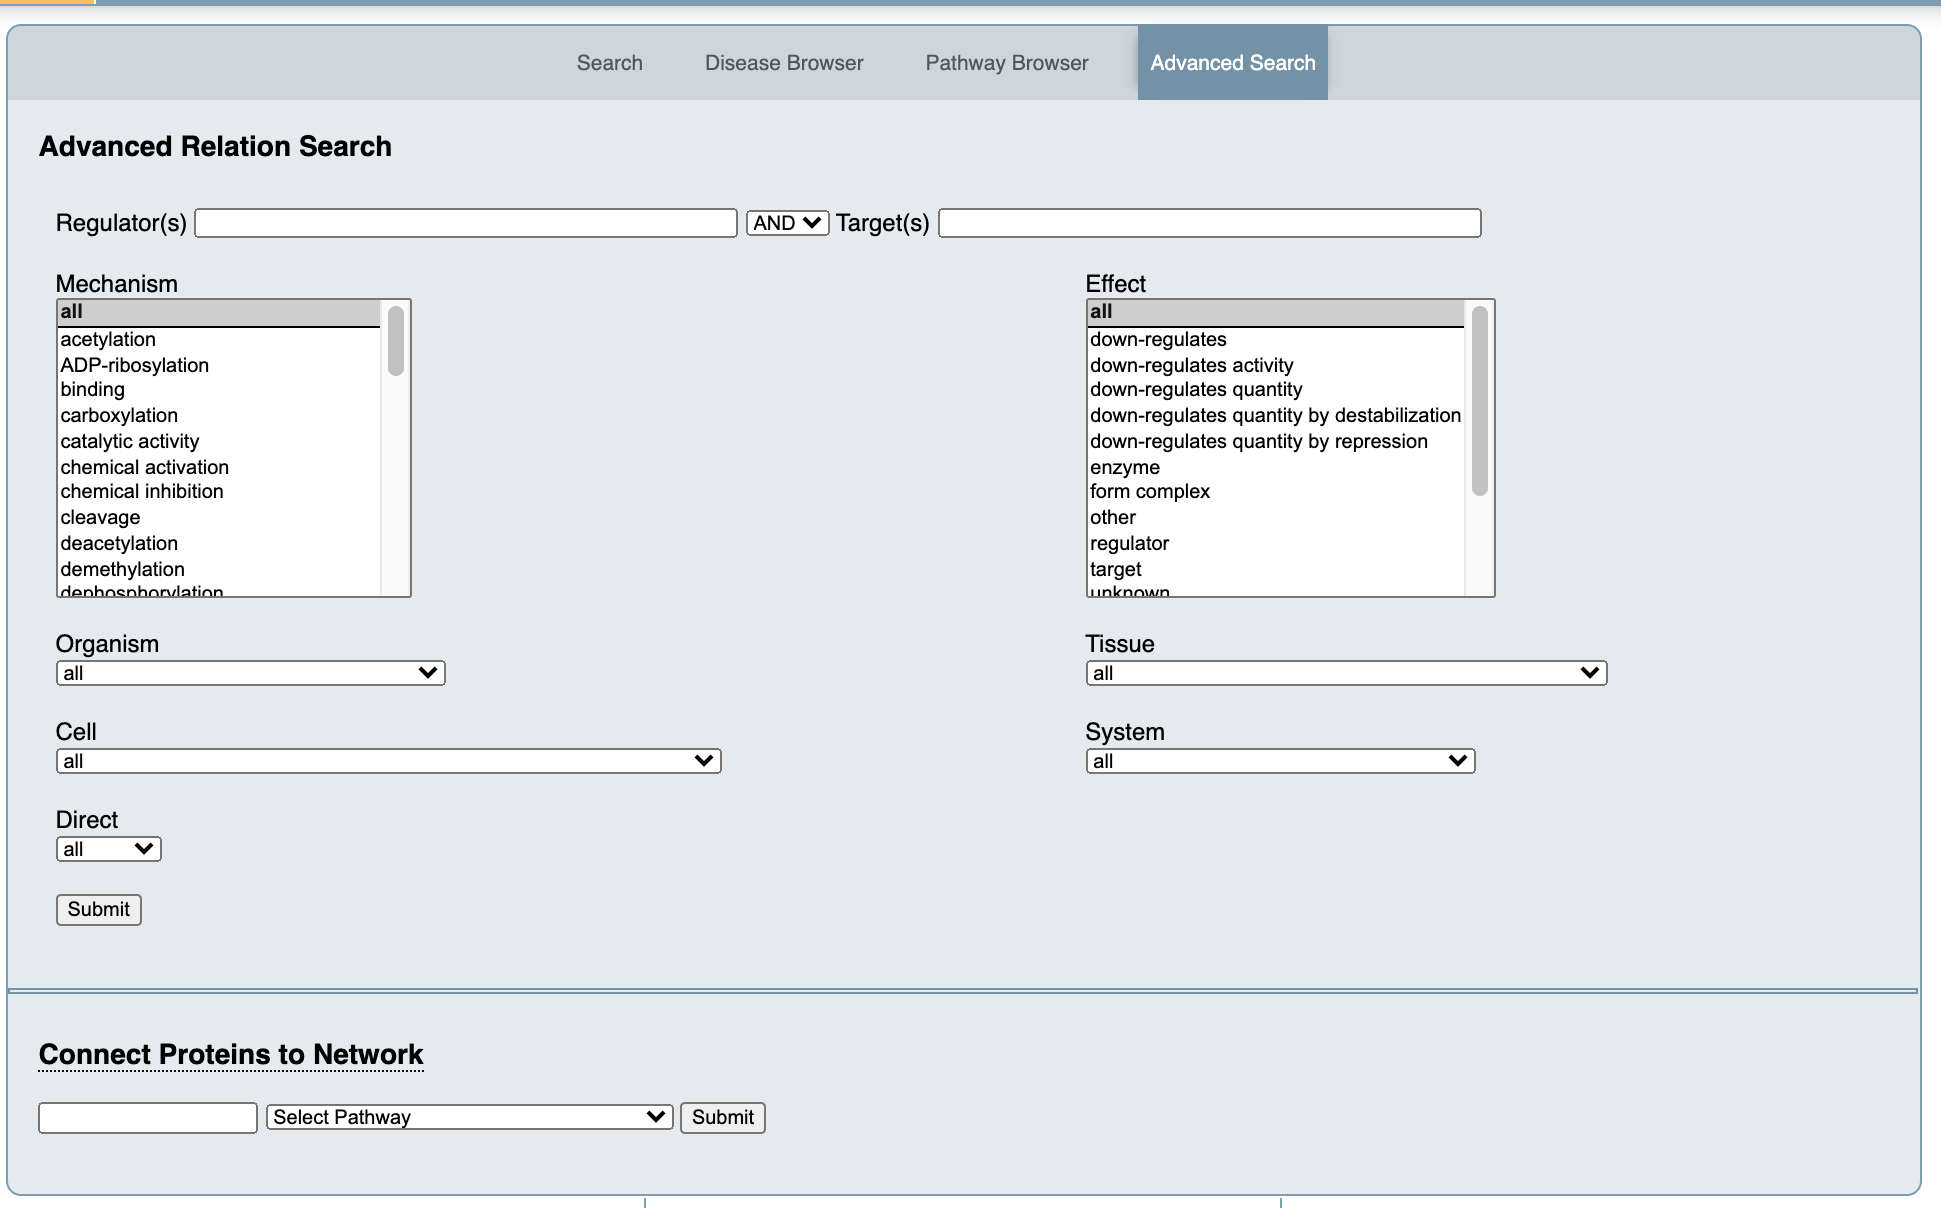Open the Cell dropdown
The height and width of the screenshot is (1208, 1941).
click(389, 761)
